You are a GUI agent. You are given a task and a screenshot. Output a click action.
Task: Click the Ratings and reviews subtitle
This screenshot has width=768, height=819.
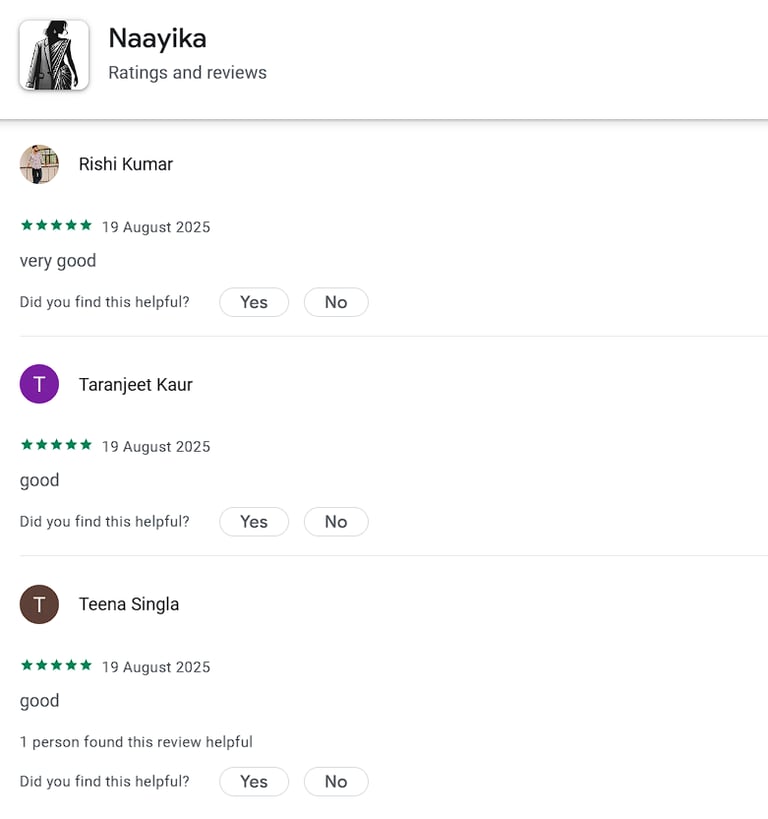point(187,73)
